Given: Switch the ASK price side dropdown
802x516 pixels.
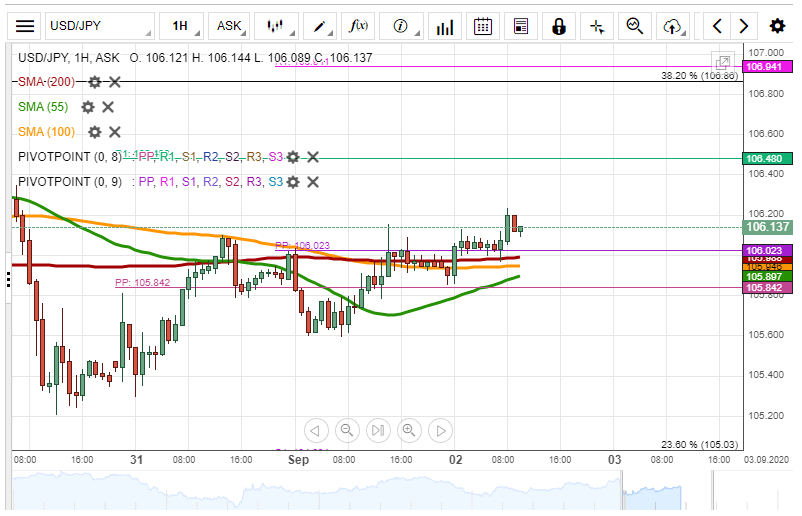Looking at the screenshot, I should pos(229,26).
